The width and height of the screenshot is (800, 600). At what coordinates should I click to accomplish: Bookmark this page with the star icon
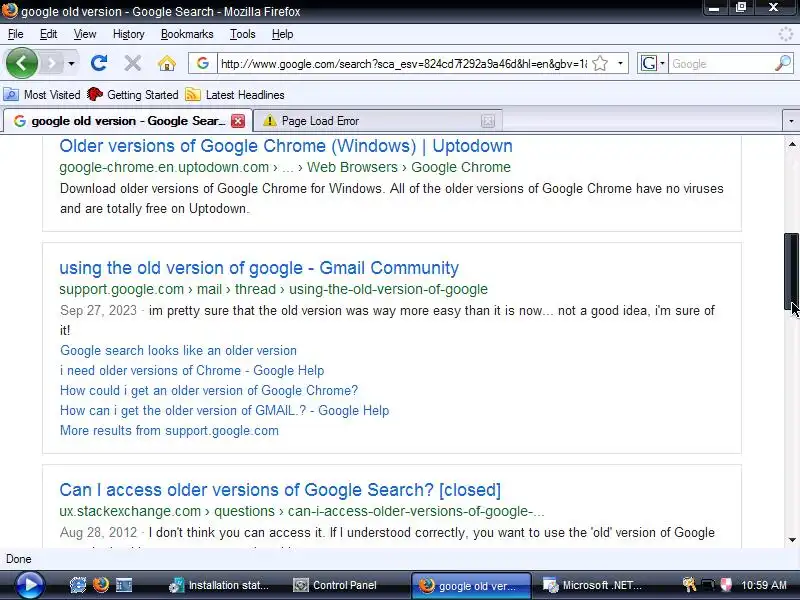tap(601, 64)
